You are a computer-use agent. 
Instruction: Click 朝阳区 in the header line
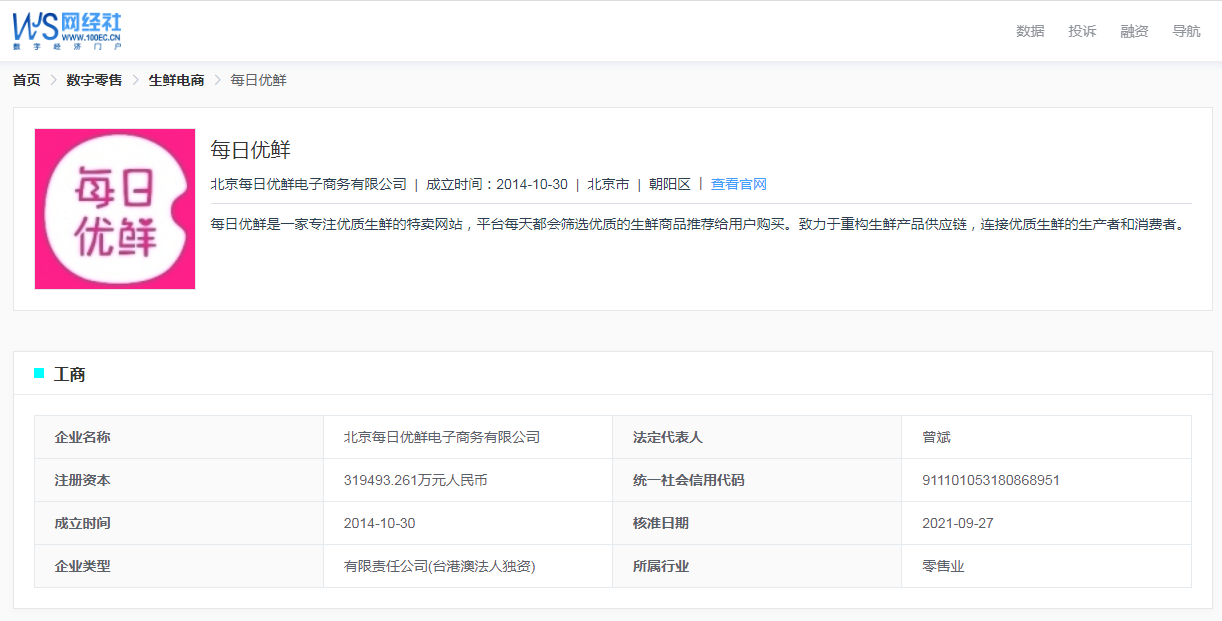point(670,184)
